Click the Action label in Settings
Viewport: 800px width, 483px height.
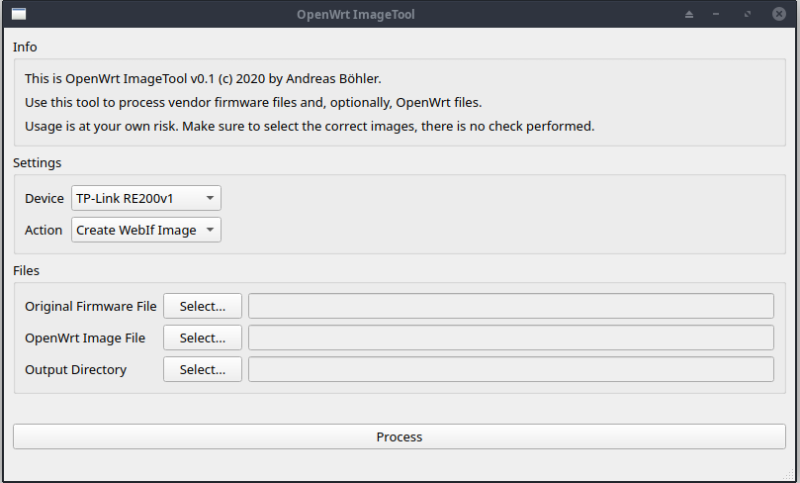pyautogui.click(x=44, y=230)
